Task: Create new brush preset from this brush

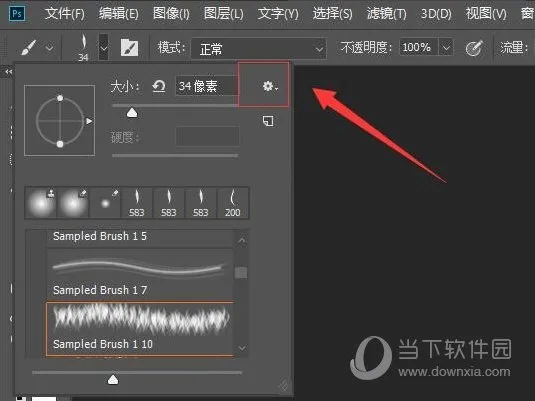Action: [268, 121]
